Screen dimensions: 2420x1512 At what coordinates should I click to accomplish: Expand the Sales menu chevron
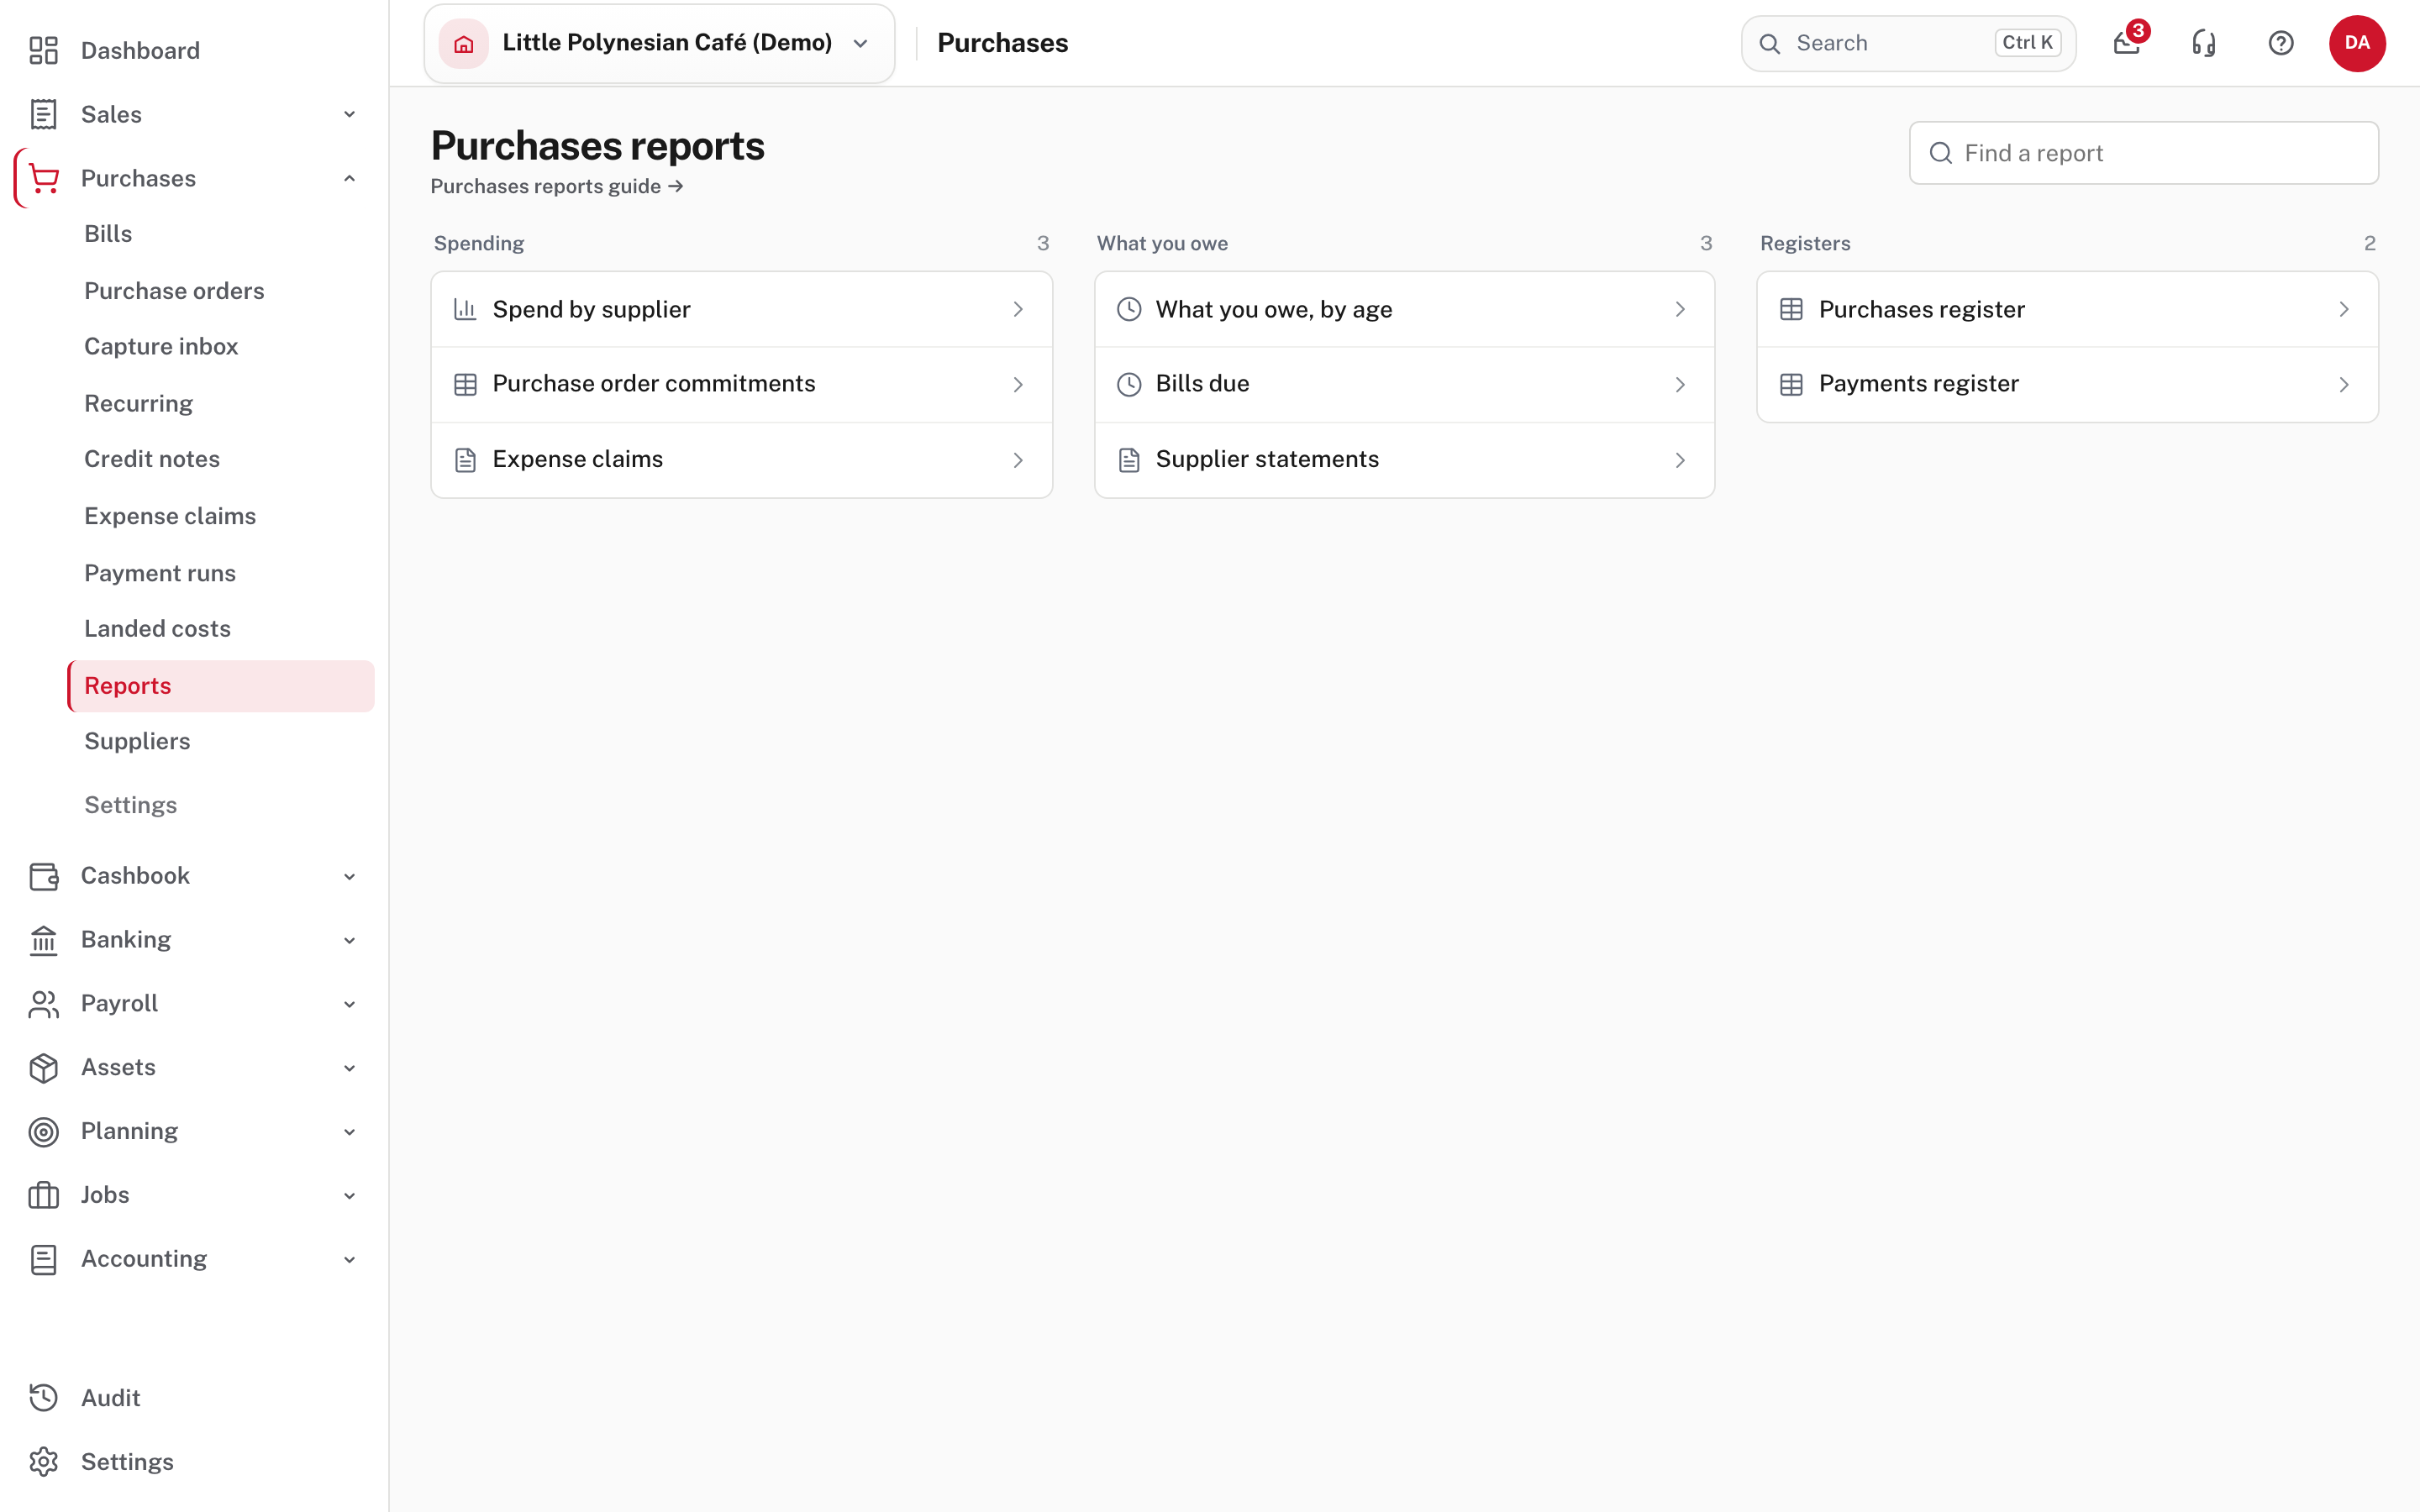point(349,114)
